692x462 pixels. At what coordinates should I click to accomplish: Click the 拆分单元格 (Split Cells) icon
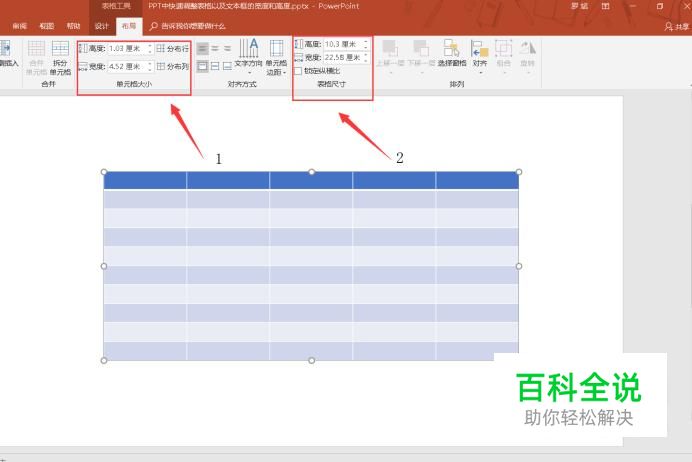point(60,49)
